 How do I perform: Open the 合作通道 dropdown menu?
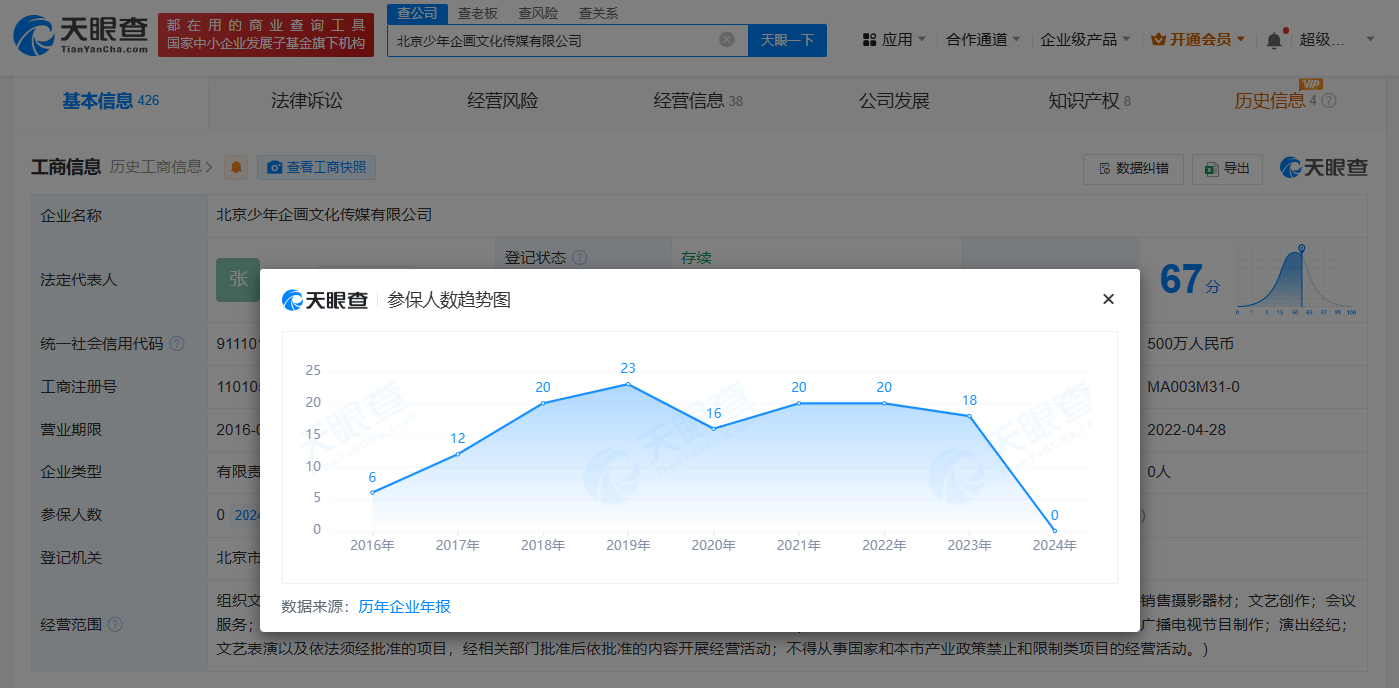coord(983,40)
